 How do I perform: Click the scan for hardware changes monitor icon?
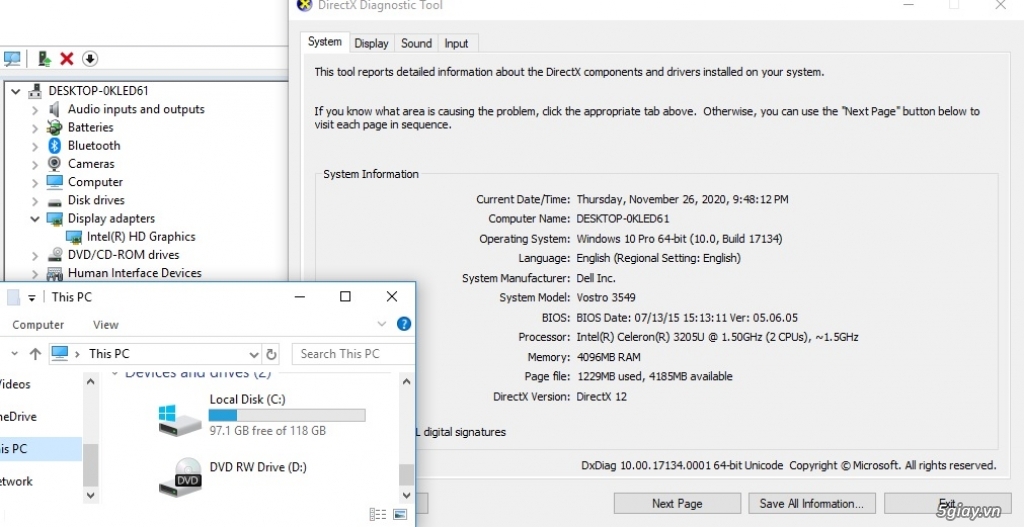[x=12, y=59]
